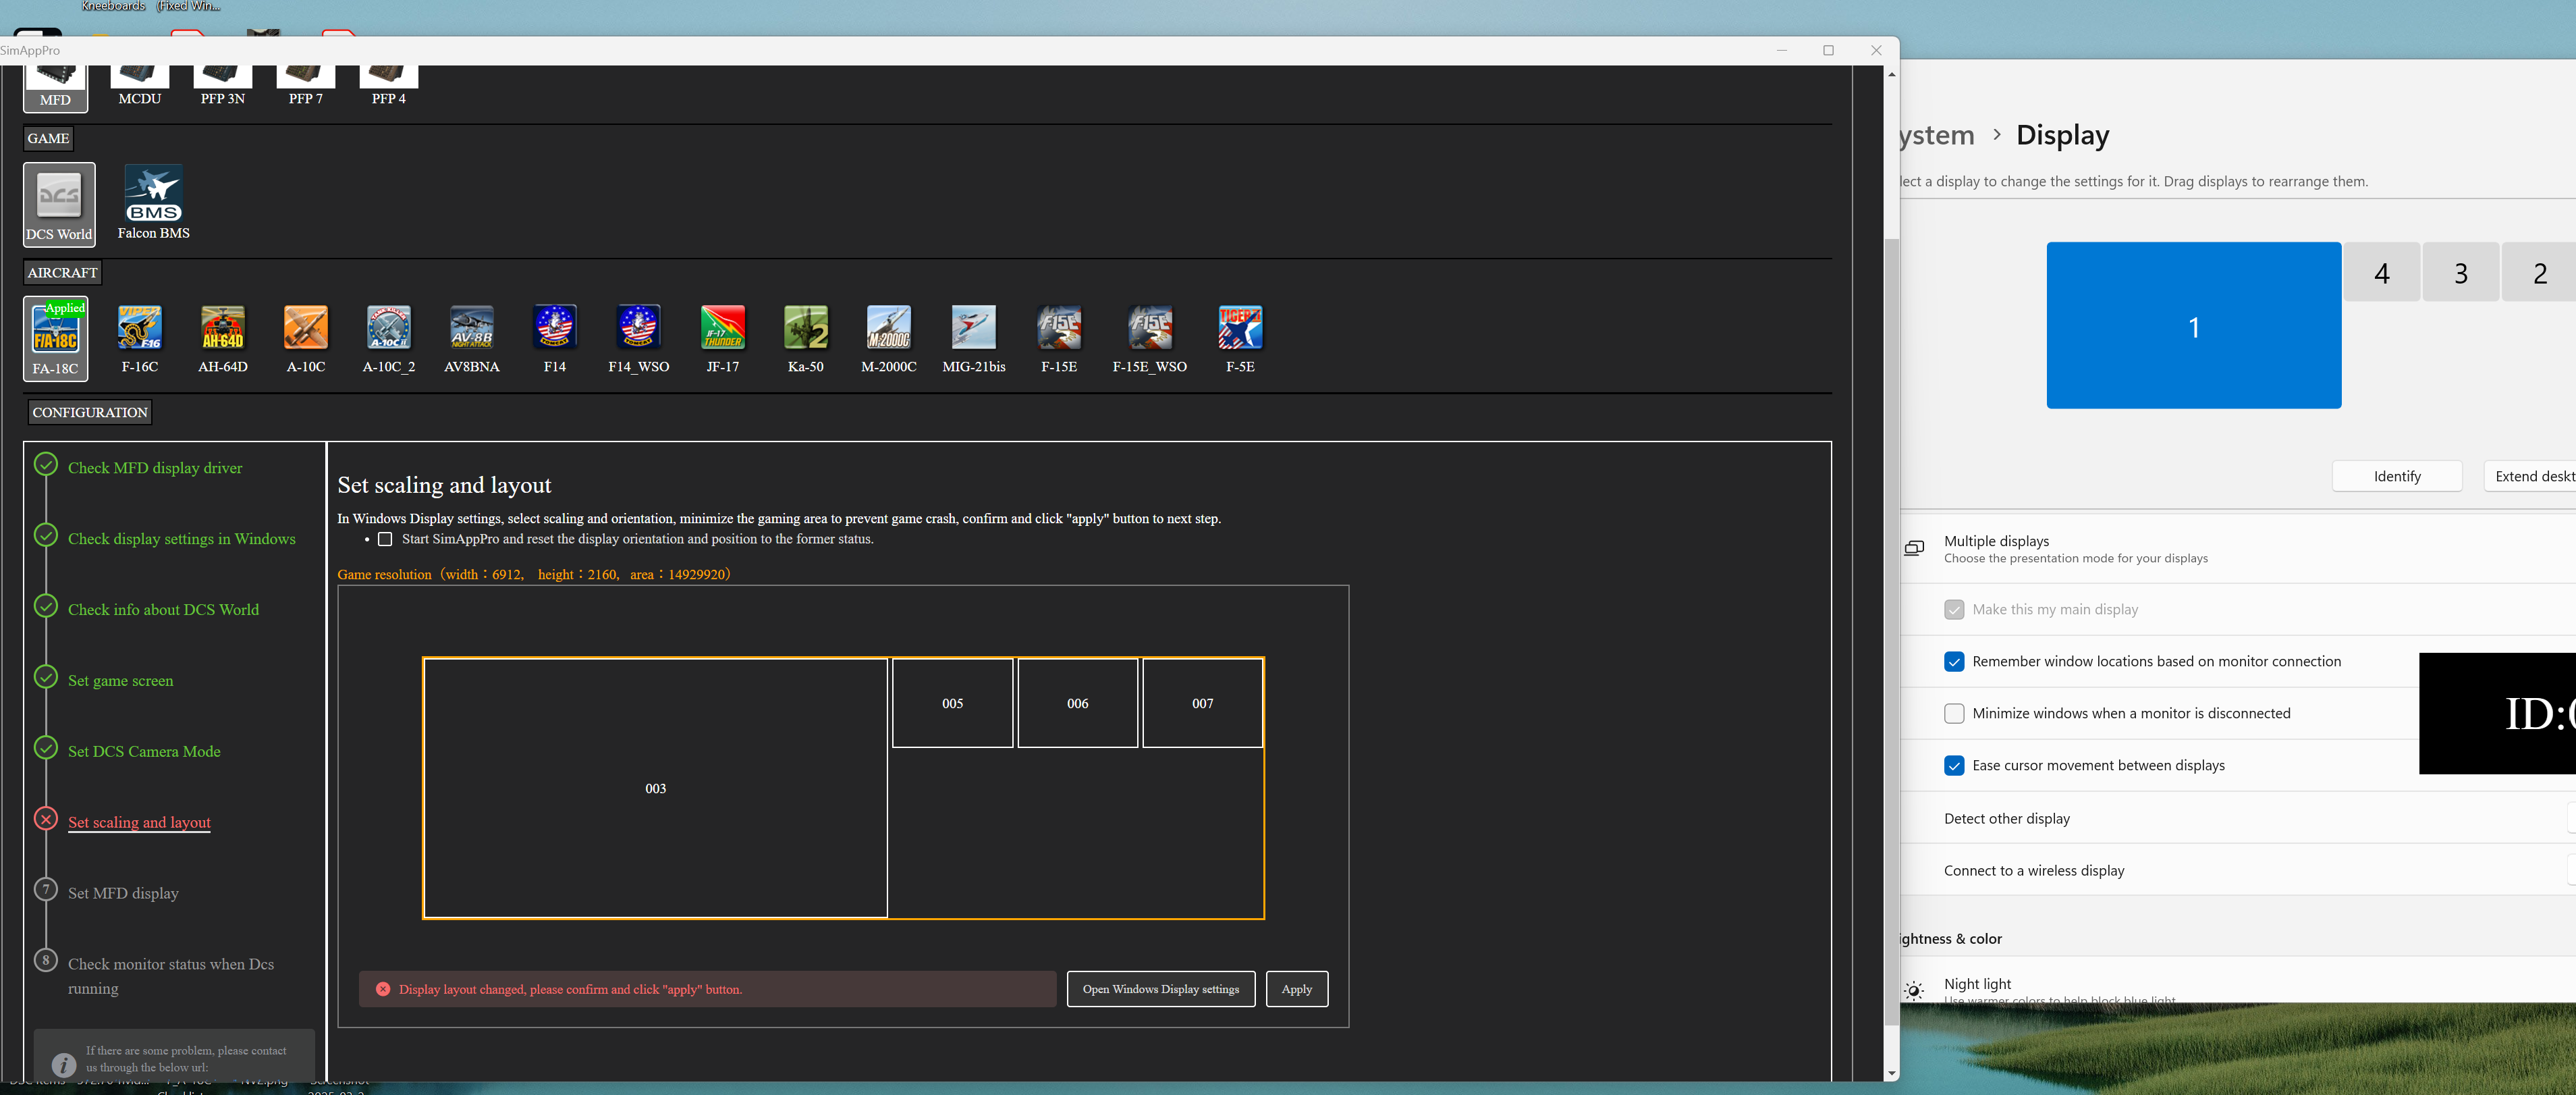Select display 3 in arrangement
Image resolution: width=2576 pixels, height=1095 pixels.
[x=2460, y=272]
